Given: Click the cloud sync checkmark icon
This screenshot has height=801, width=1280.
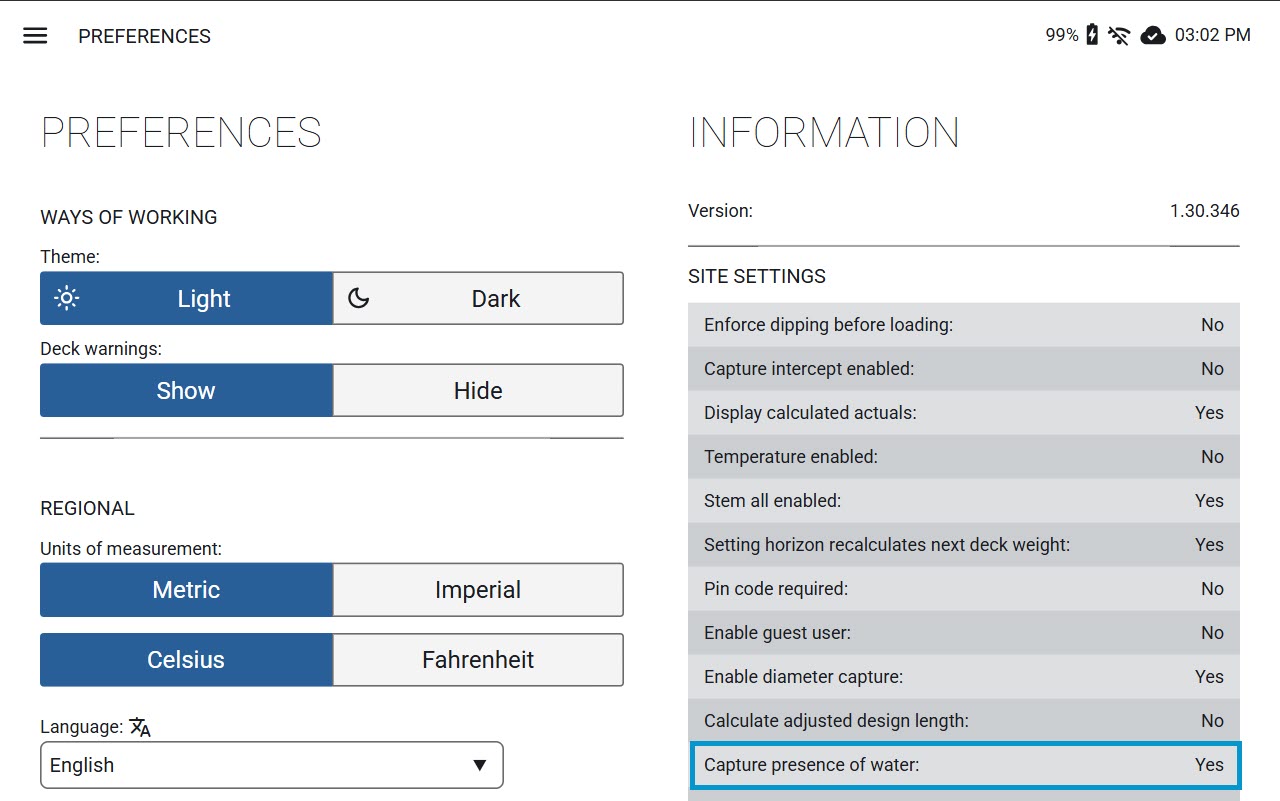Looking at the screenshot, I should click(x=1153, y=36).
